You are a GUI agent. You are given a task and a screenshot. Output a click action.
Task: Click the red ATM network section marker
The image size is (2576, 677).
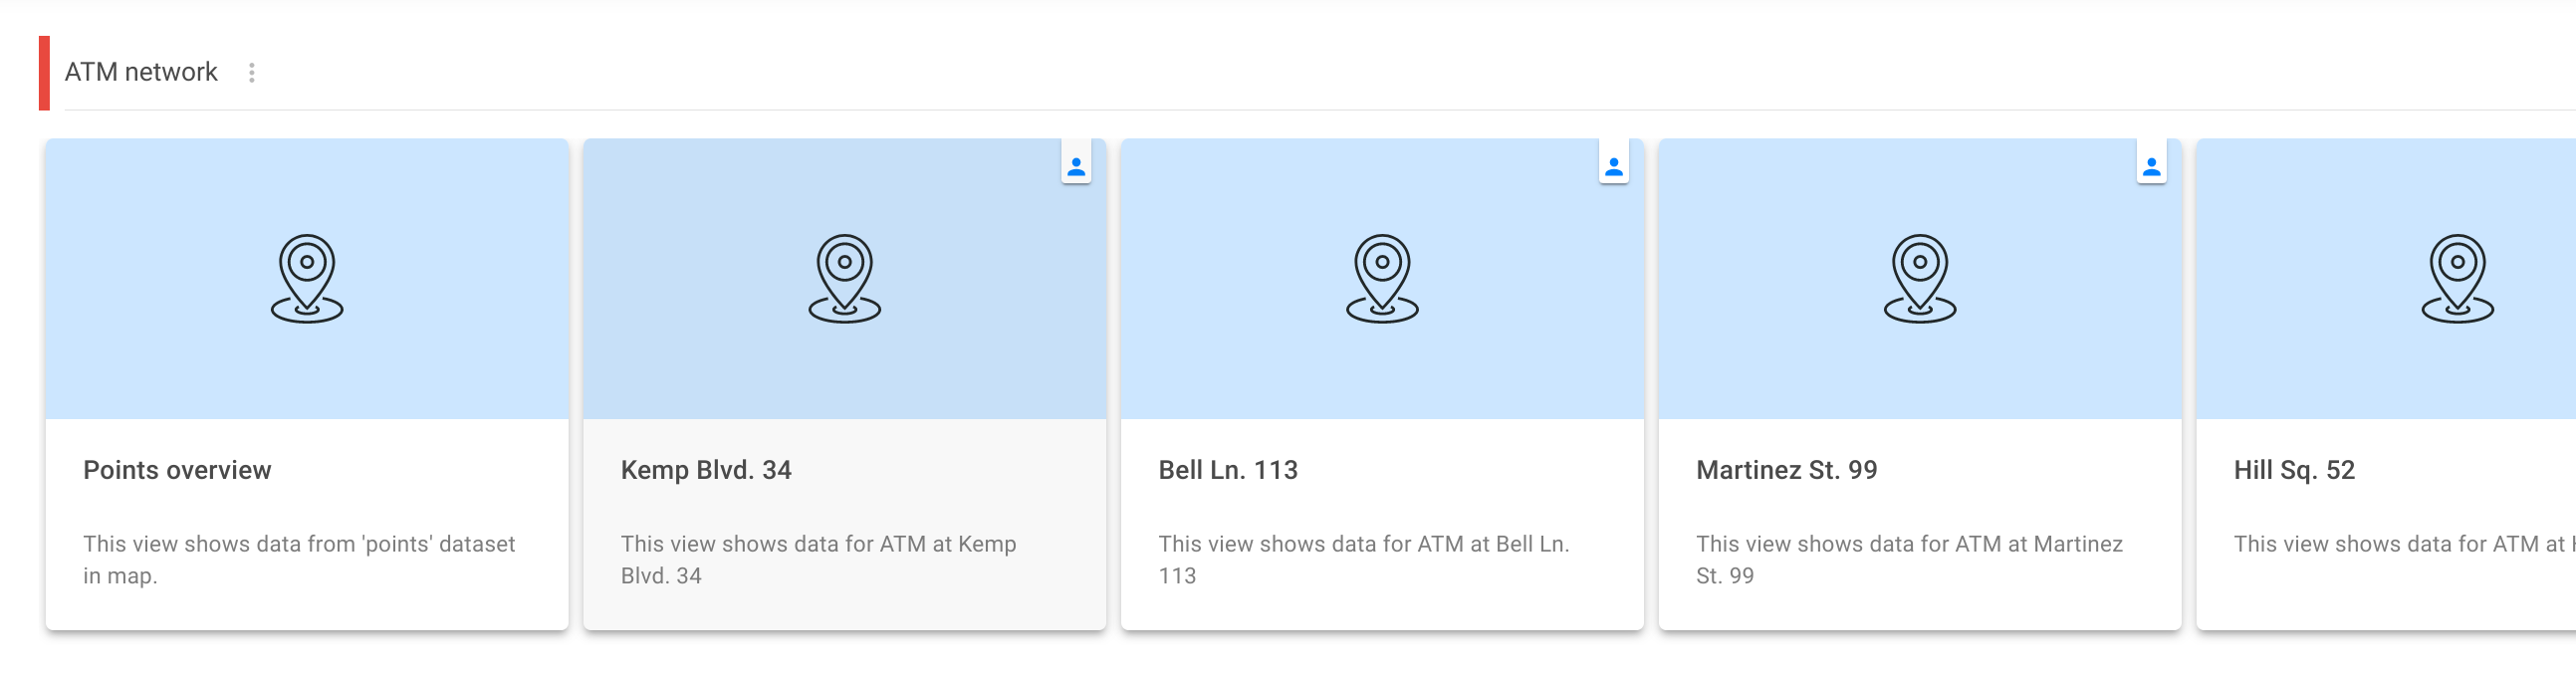tap(44, 73)
